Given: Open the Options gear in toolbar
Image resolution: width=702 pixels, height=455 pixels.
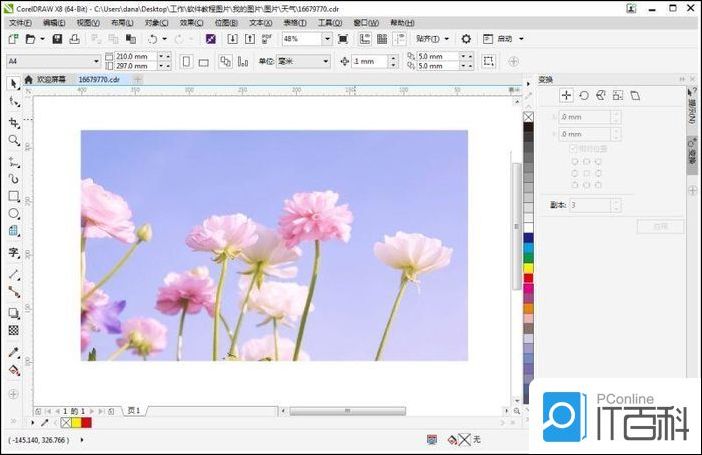Looking at the screenshot, I should click(x=466, y=39).
